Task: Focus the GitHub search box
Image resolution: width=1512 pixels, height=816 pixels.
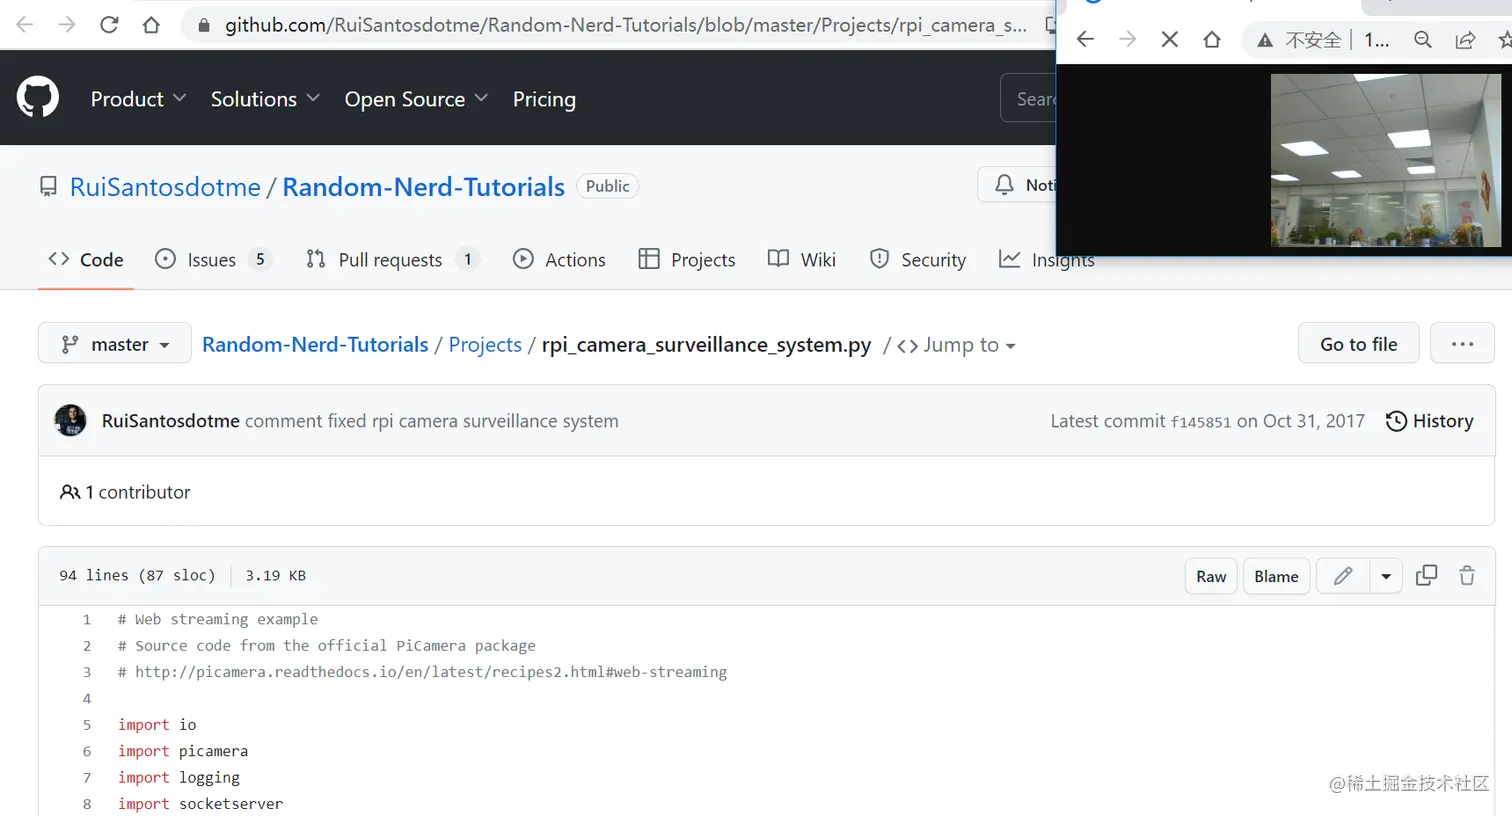Action: coord(1028,98)
